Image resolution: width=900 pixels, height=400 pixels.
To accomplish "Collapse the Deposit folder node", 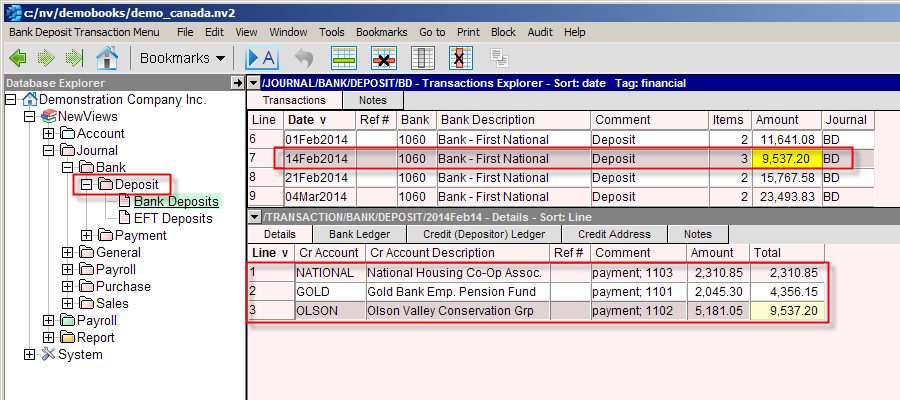I will coord(86,185).
